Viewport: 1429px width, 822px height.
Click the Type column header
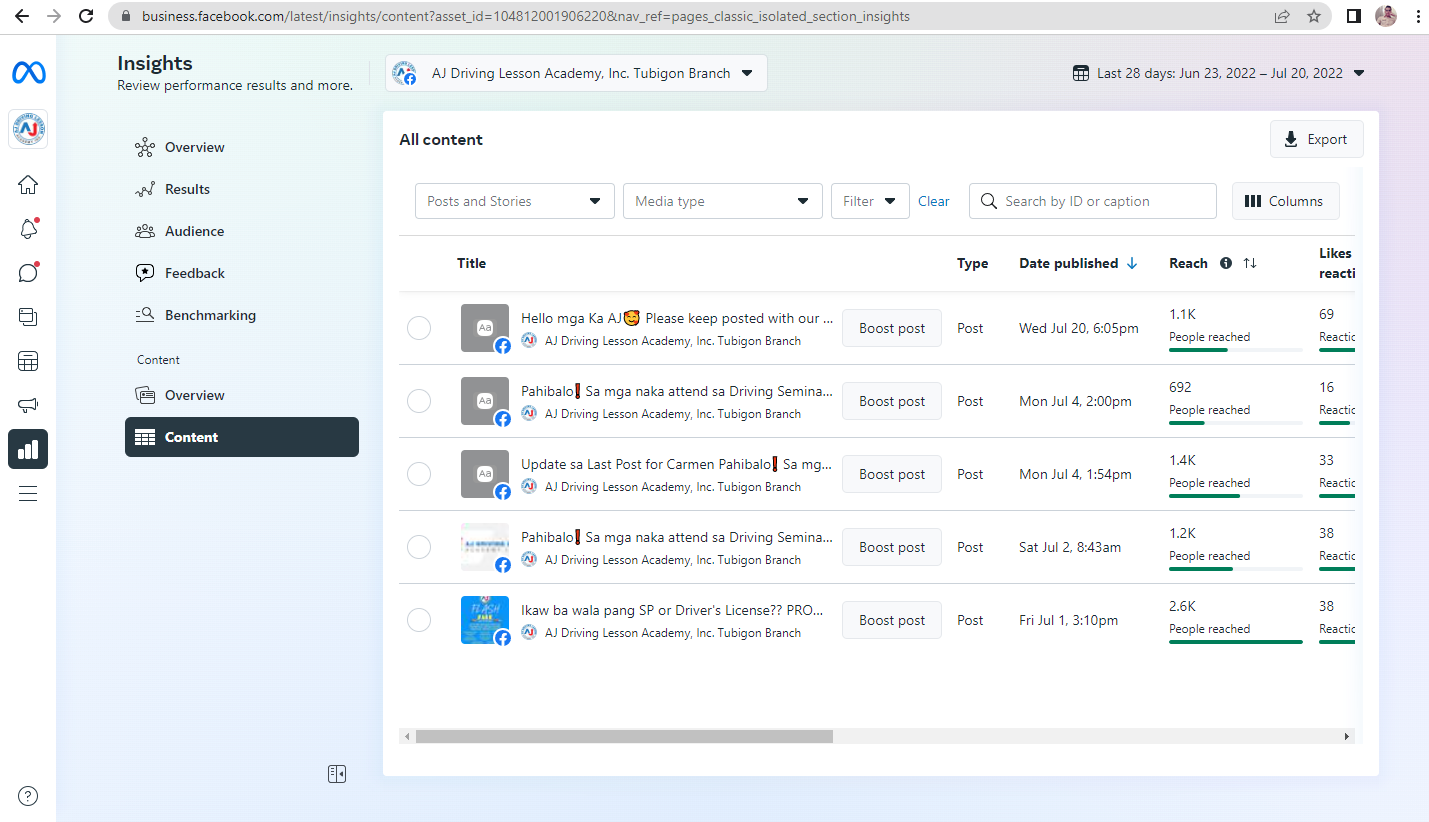click(973, 263)
